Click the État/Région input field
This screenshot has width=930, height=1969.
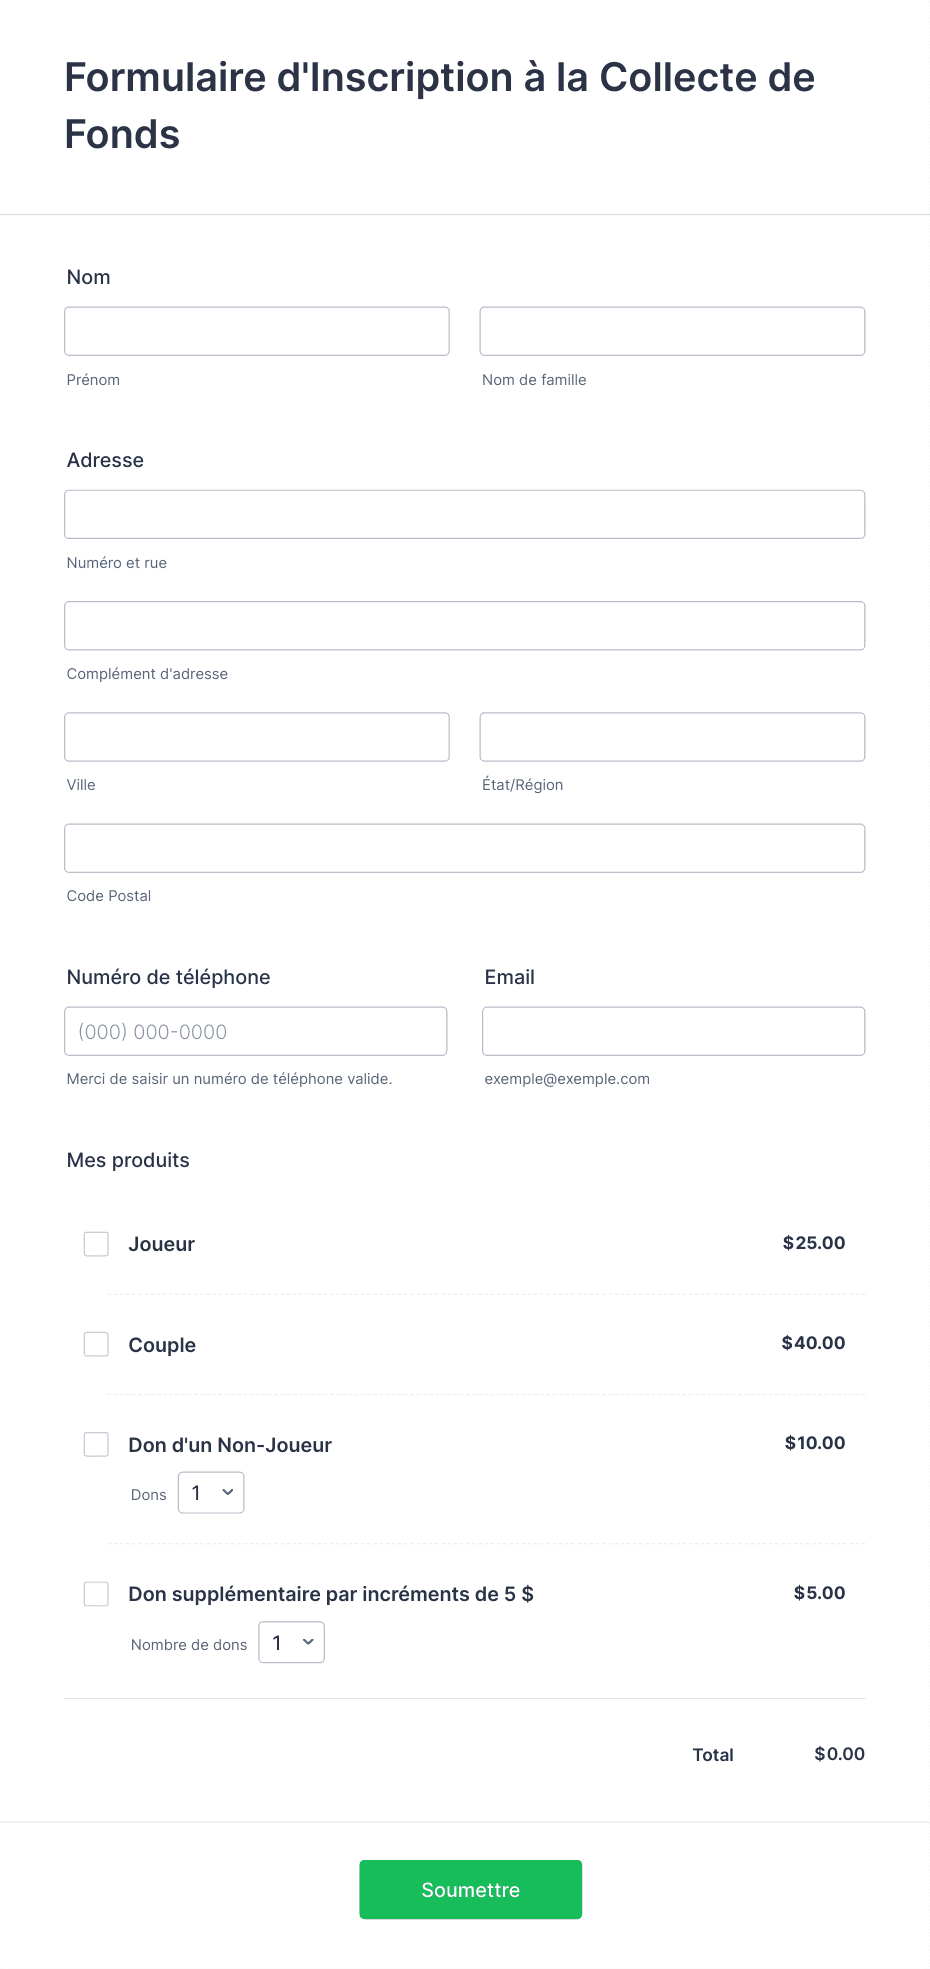(672, 737)
